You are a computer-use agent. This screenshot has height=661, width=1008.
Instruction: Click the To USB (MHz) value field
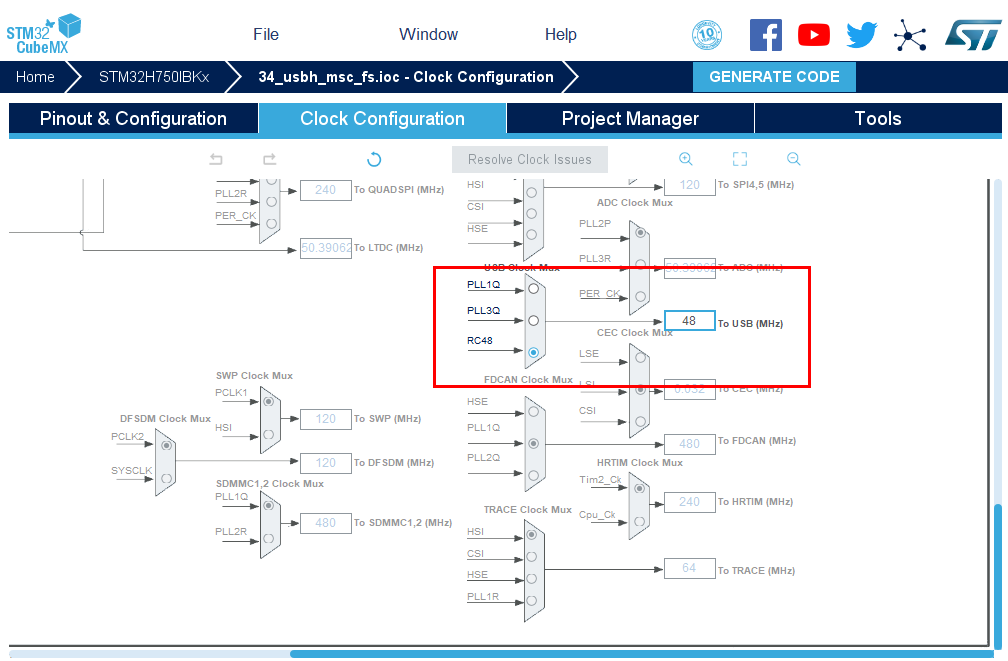point(689,321)
